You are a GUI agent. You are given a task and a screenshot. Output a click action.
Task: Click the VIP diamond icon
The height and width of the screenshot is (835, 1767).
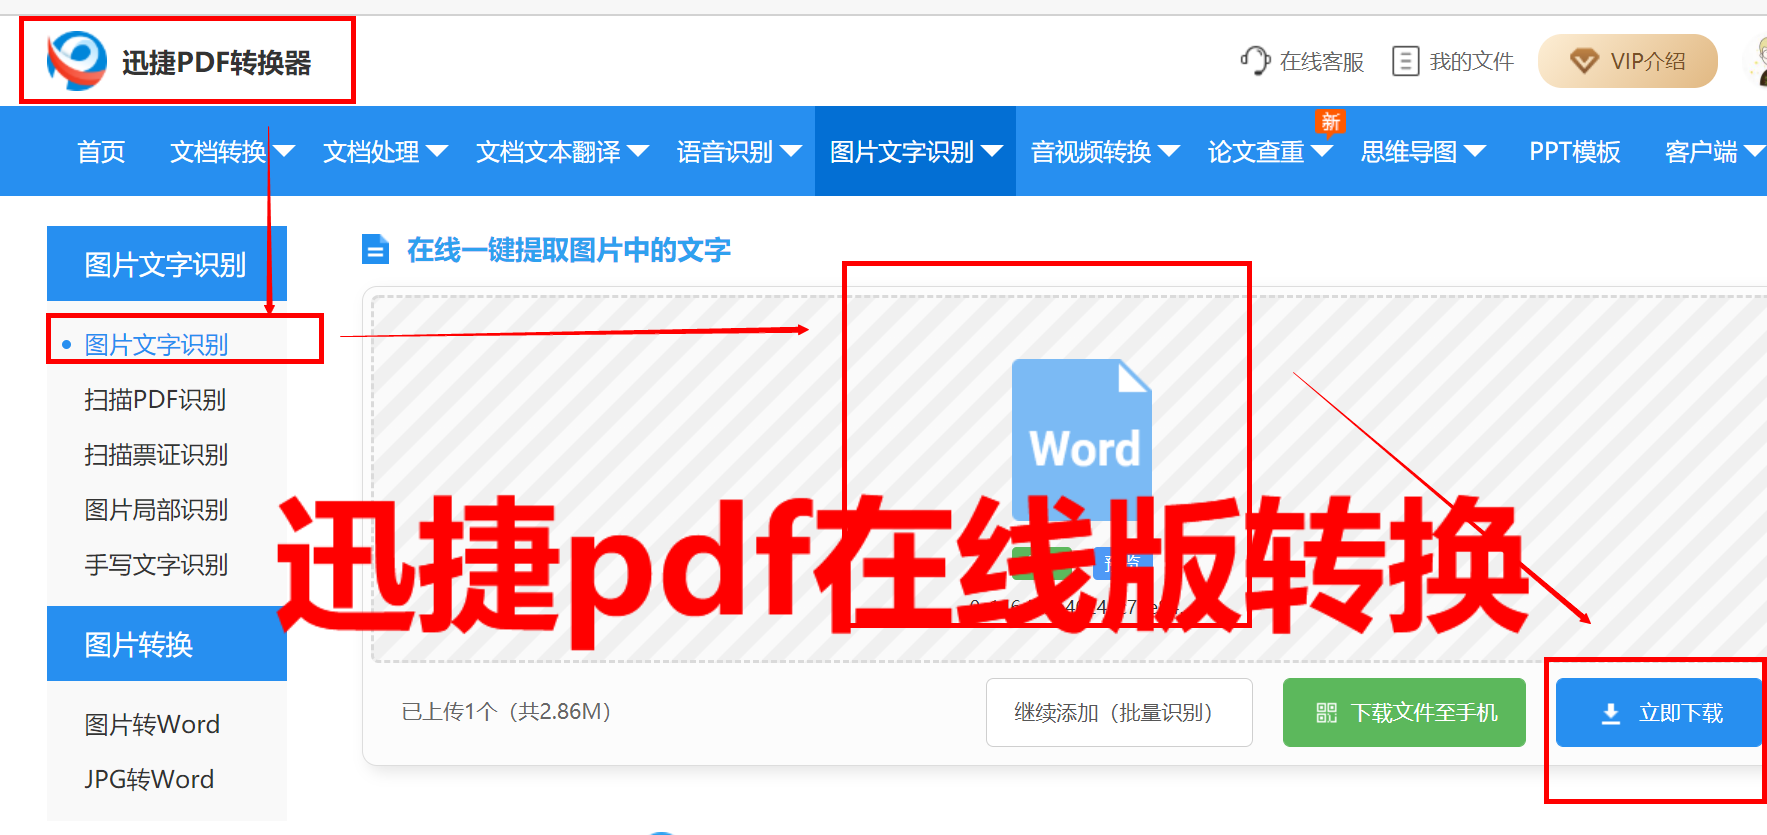1584,61
